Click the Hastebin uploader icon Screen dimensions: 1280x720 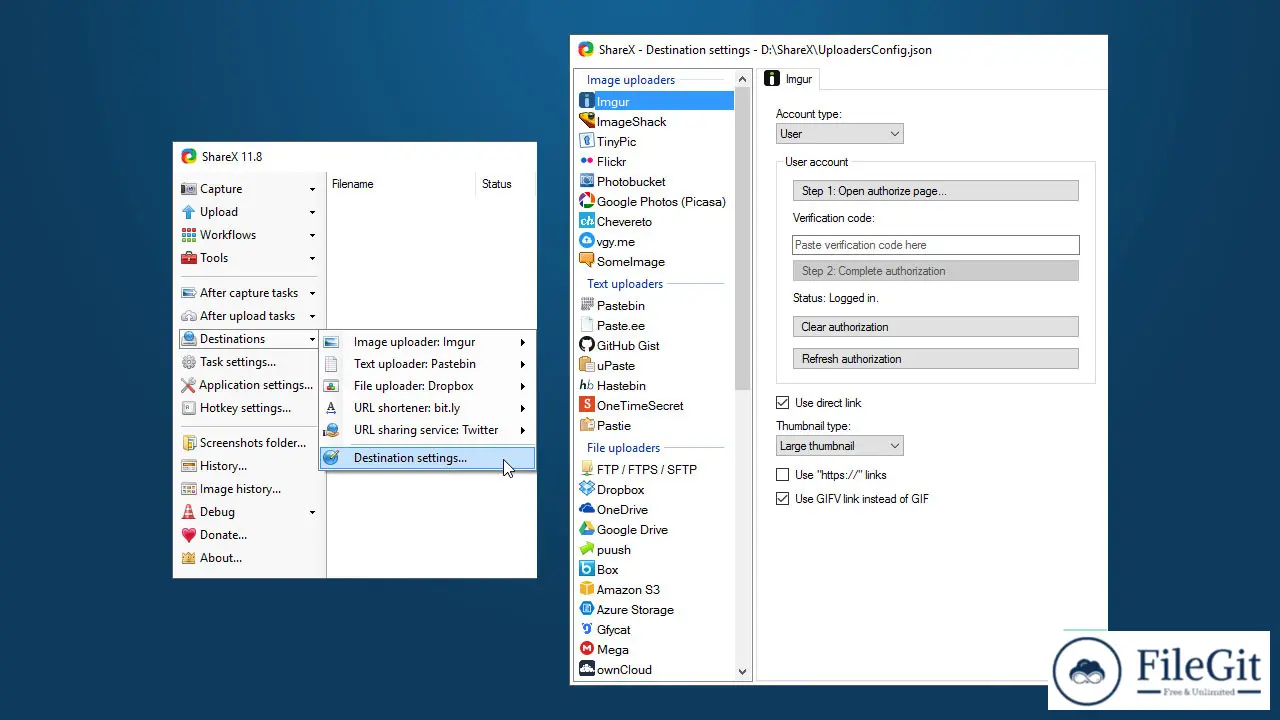point(587,385)
